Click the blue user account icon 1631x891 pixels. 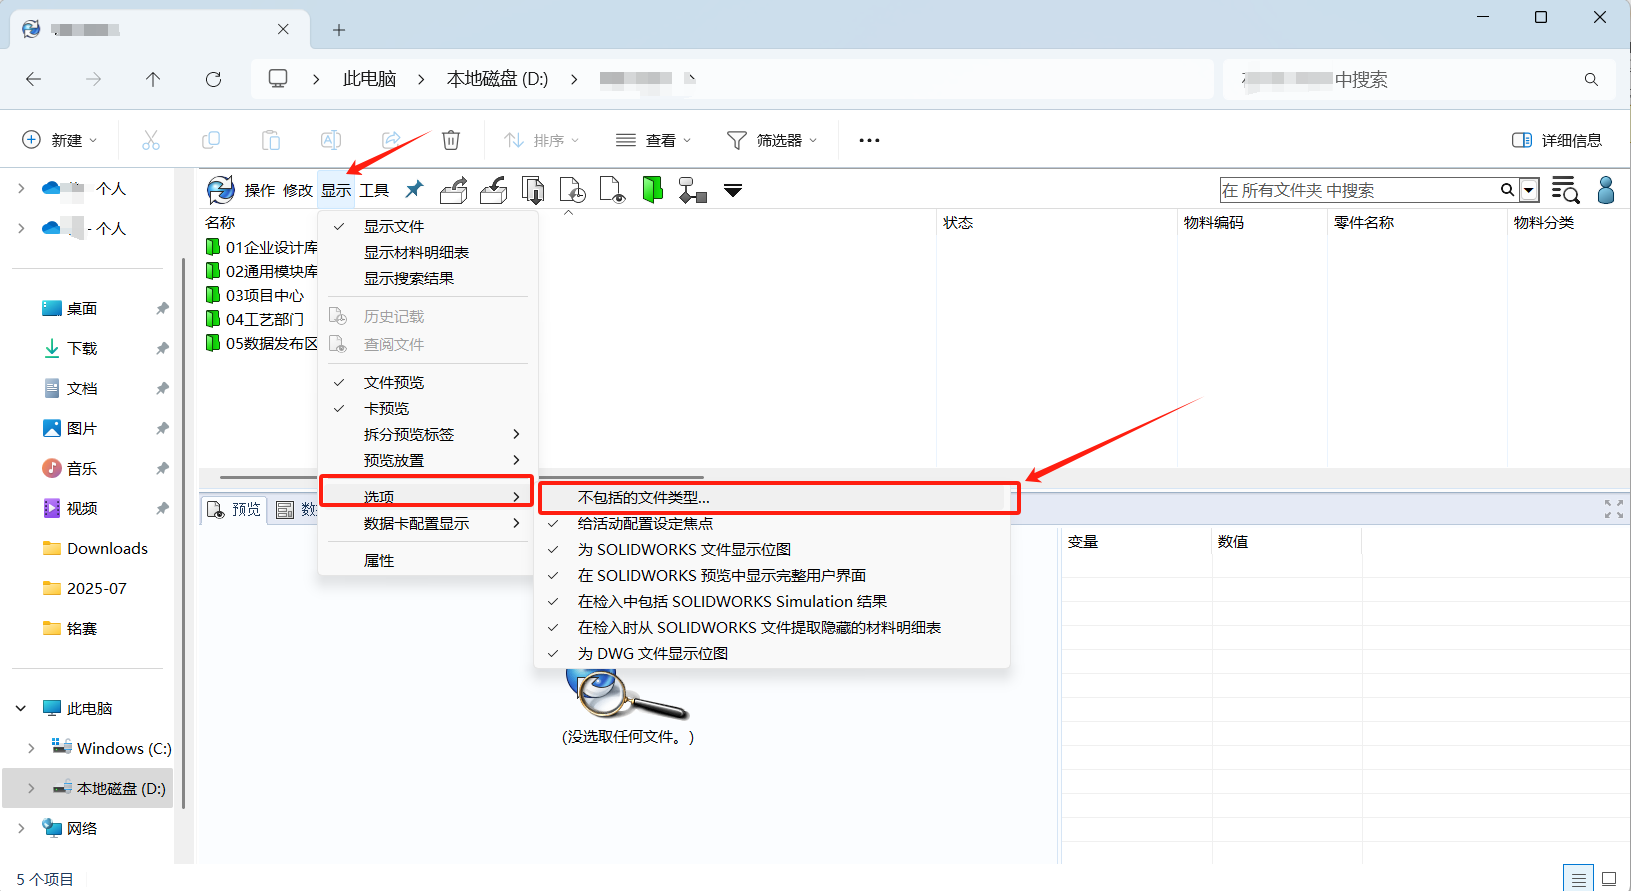(x=1606, y=190)
